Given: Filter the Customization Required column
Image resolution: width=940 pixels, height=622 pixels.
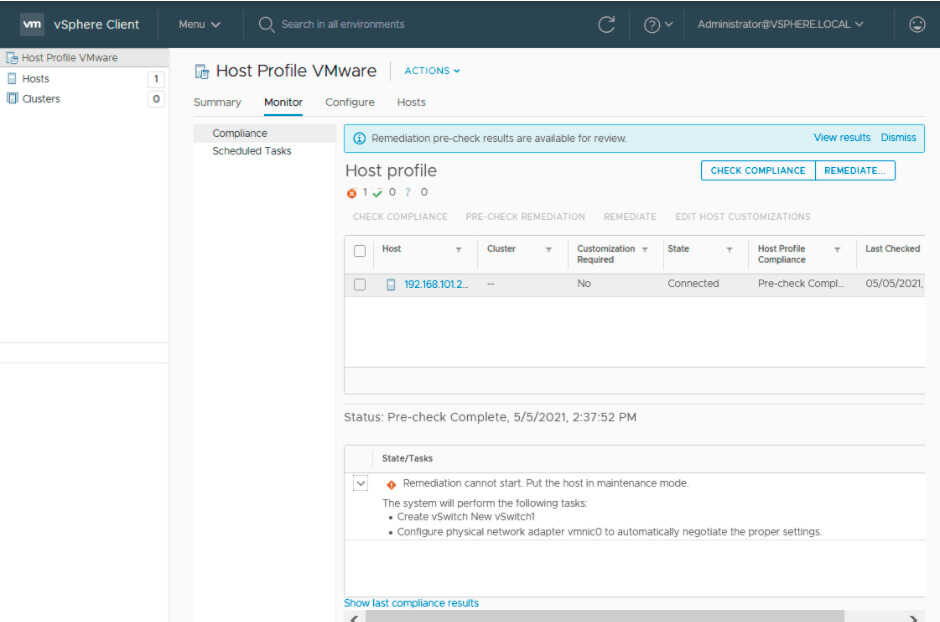Looking at the screenshot, I should point(644,249).
